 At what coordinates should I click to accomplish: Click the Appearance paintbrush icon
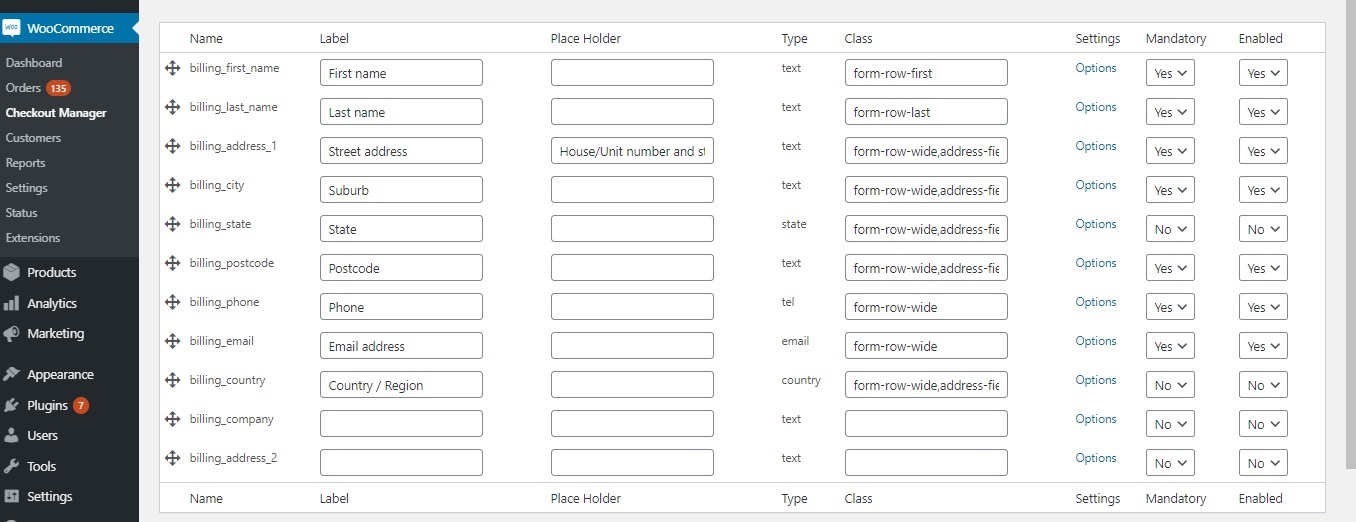coord(12,374)
